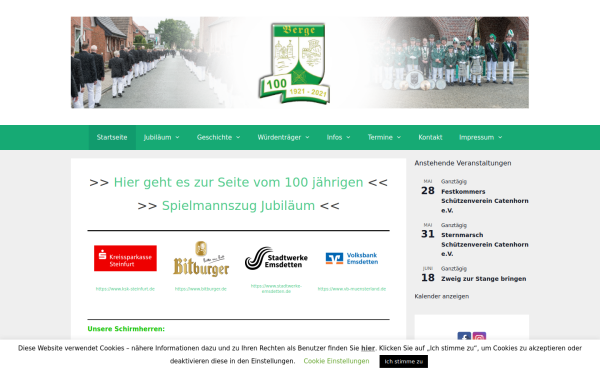600x375 pixels.
Task: Expand the Infos menu chevron
Action: 348,137
